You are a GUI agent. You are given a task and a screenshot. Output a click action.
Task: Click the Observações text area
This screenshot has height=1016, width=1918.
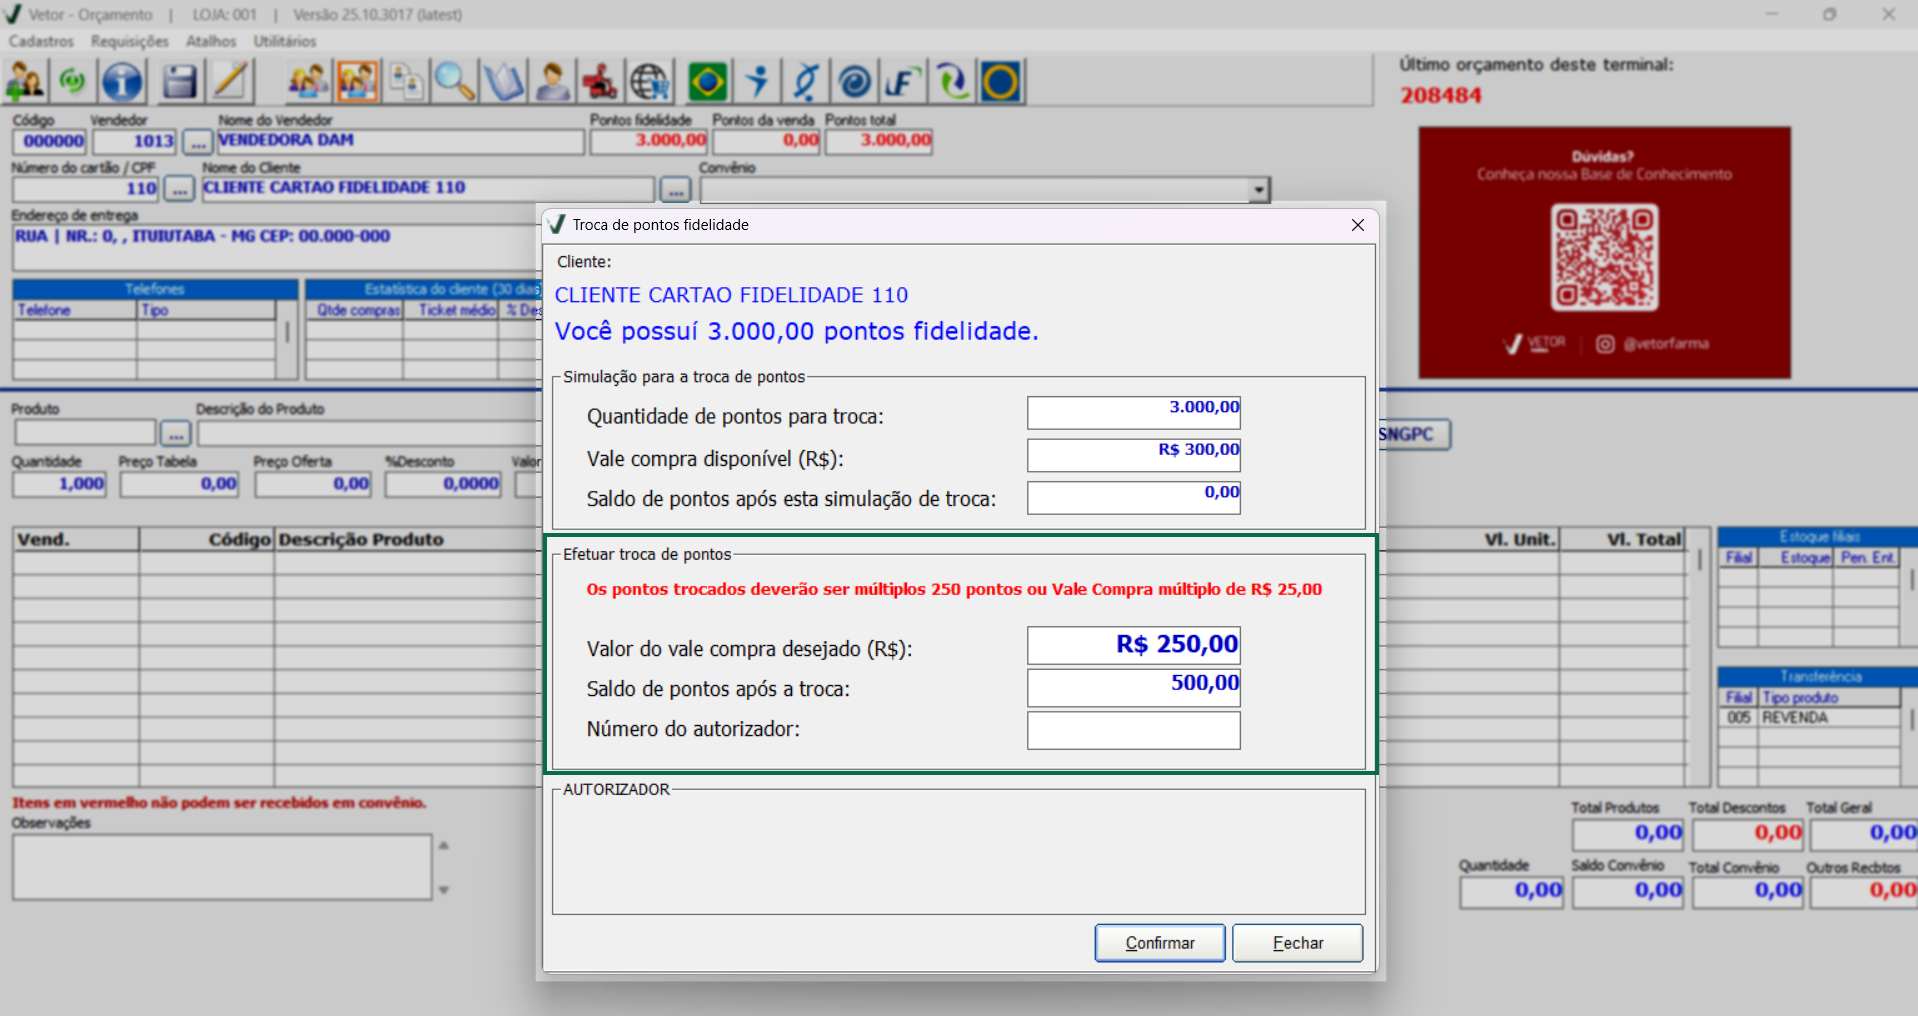click(222, 868)
